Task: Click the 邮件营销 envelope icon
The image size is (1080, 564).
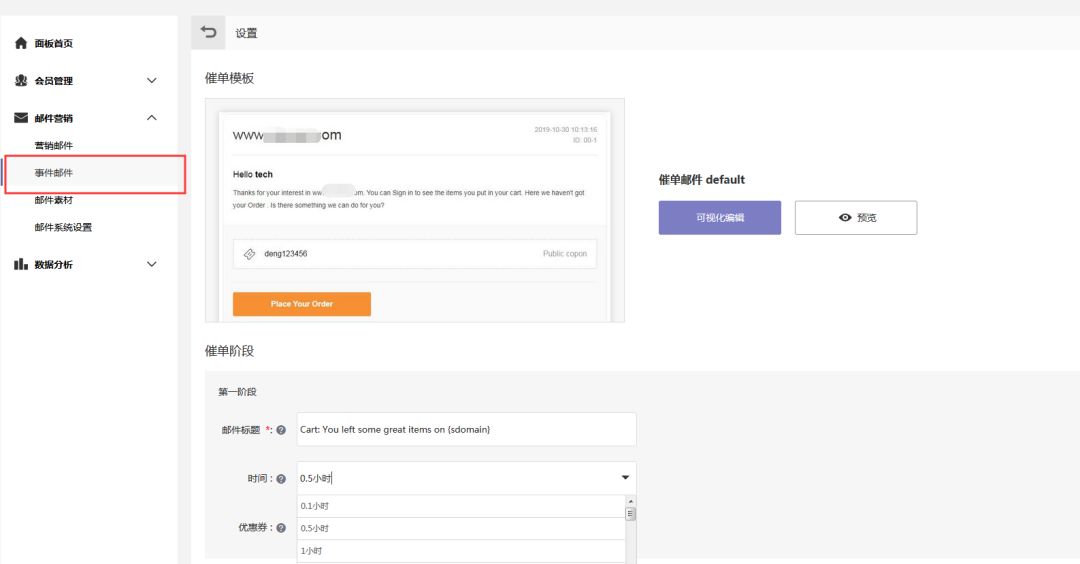Action: click(x=21, y=118)
